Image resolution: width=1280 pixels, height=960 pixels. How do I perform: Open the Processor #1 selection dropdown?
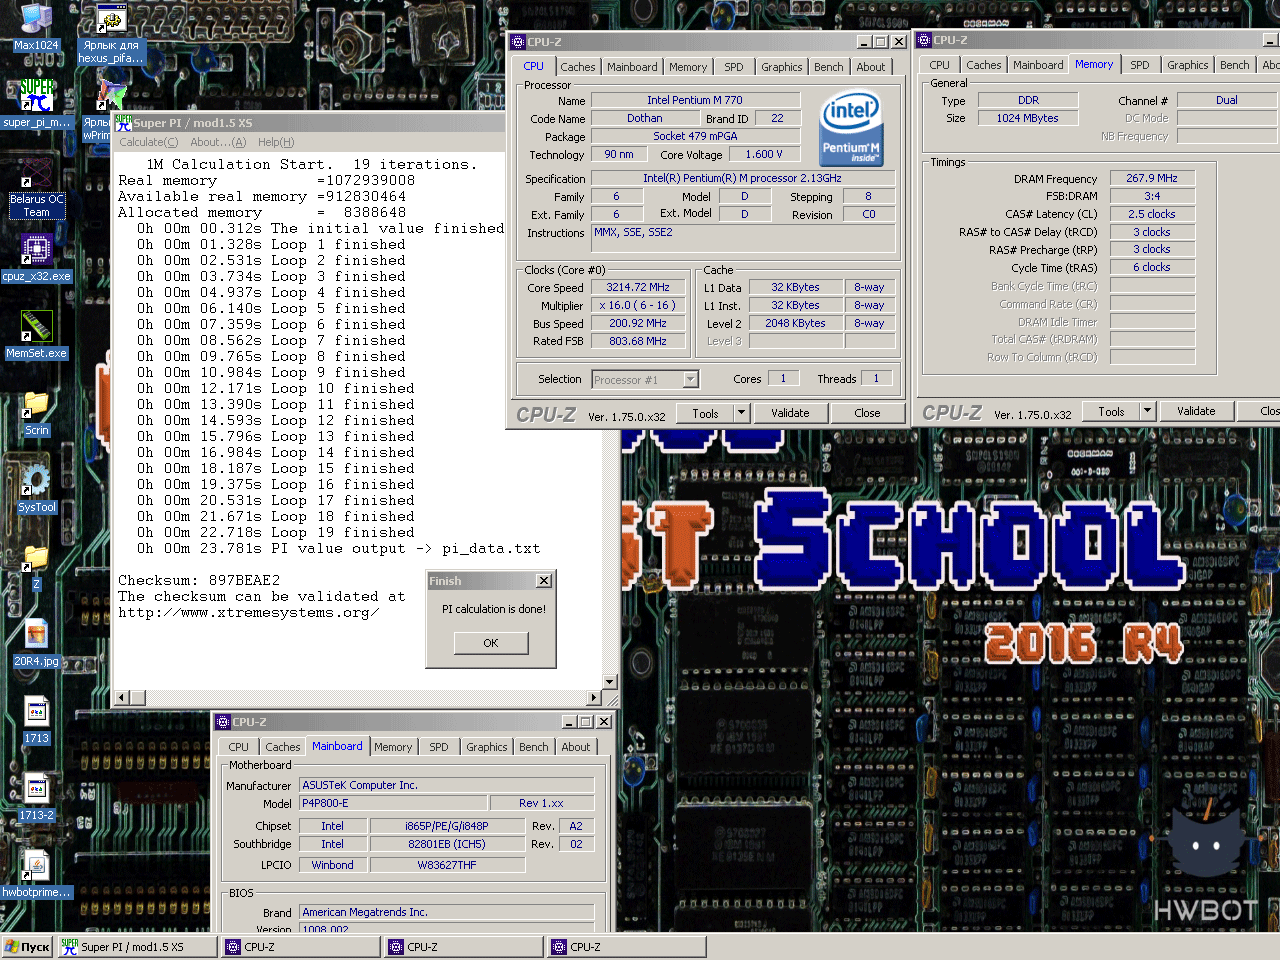tap(691, 379)
